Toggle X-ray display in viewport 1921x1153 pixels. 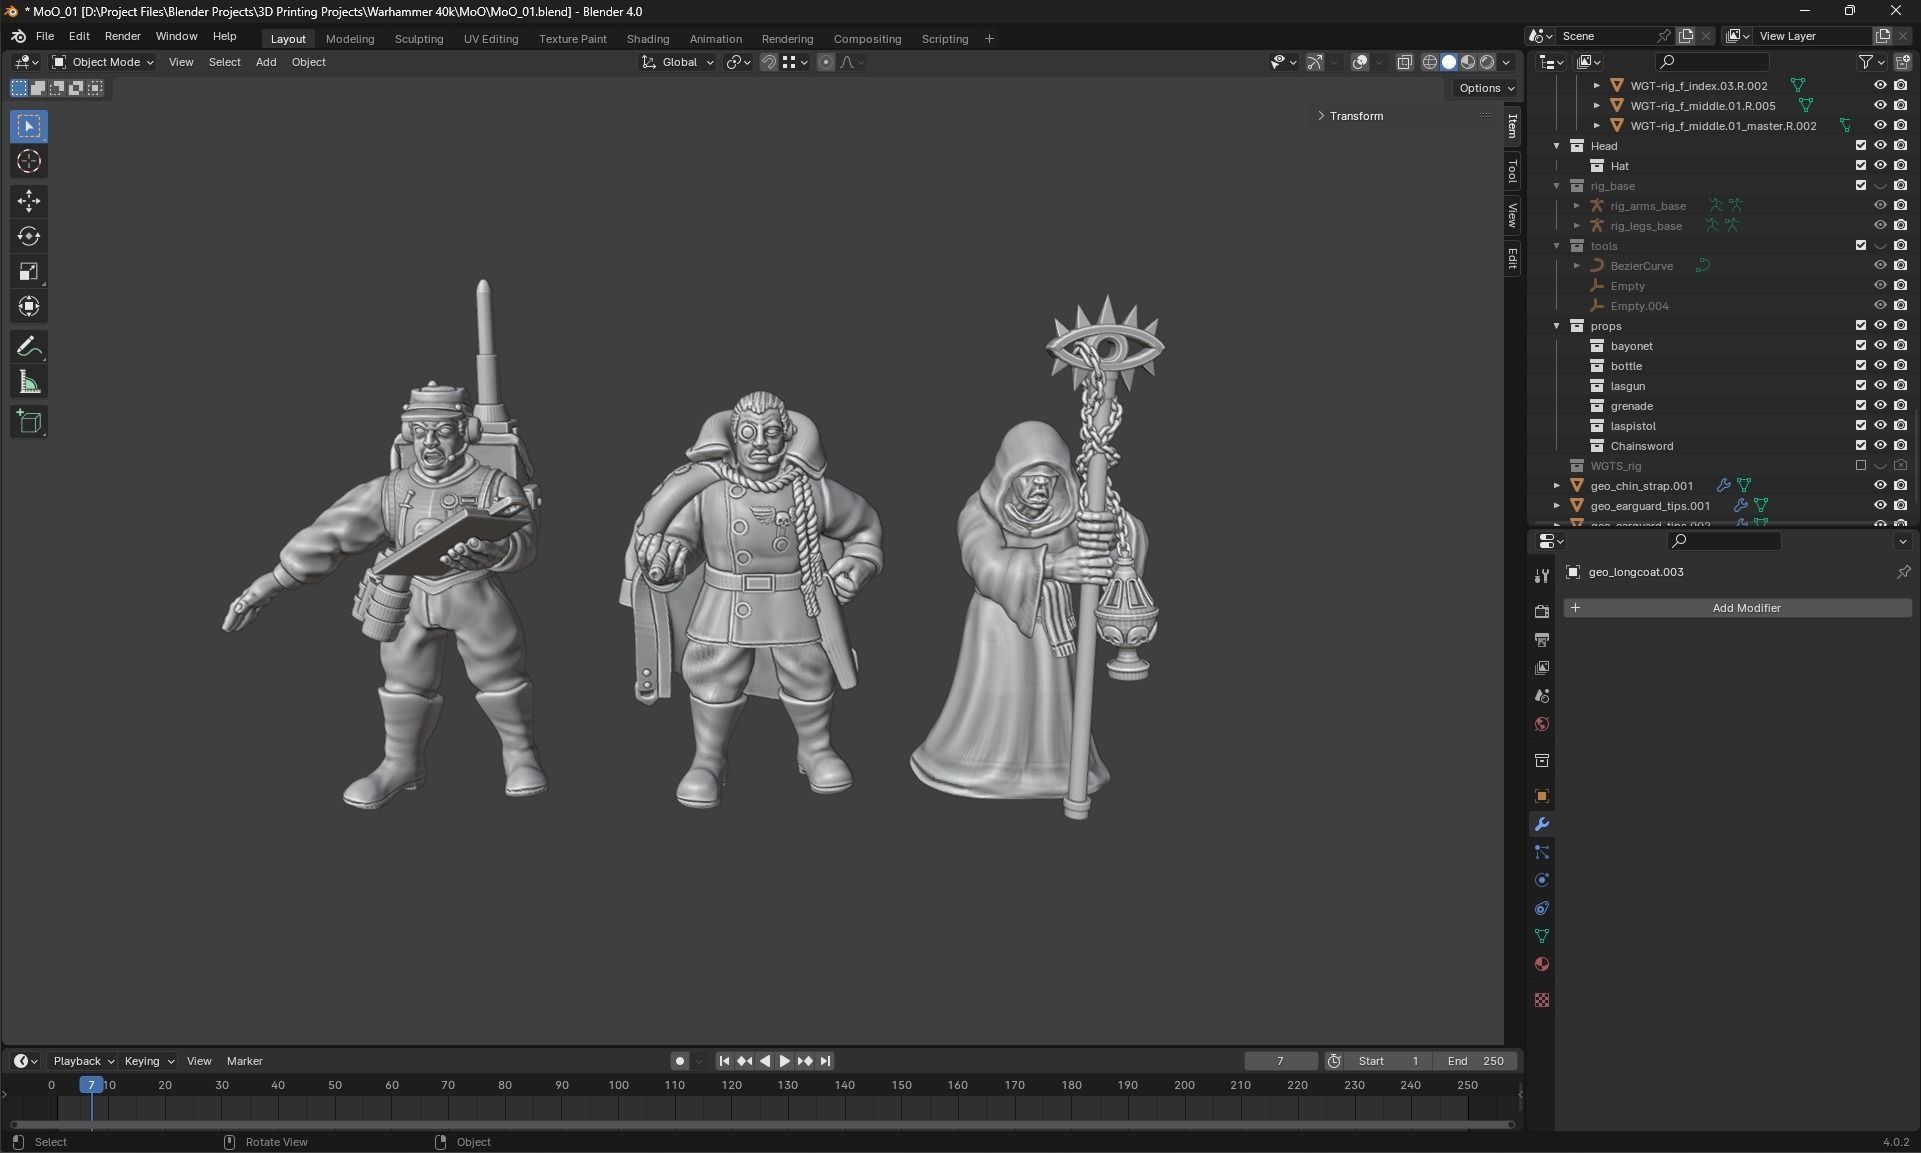pos(1404,62)
